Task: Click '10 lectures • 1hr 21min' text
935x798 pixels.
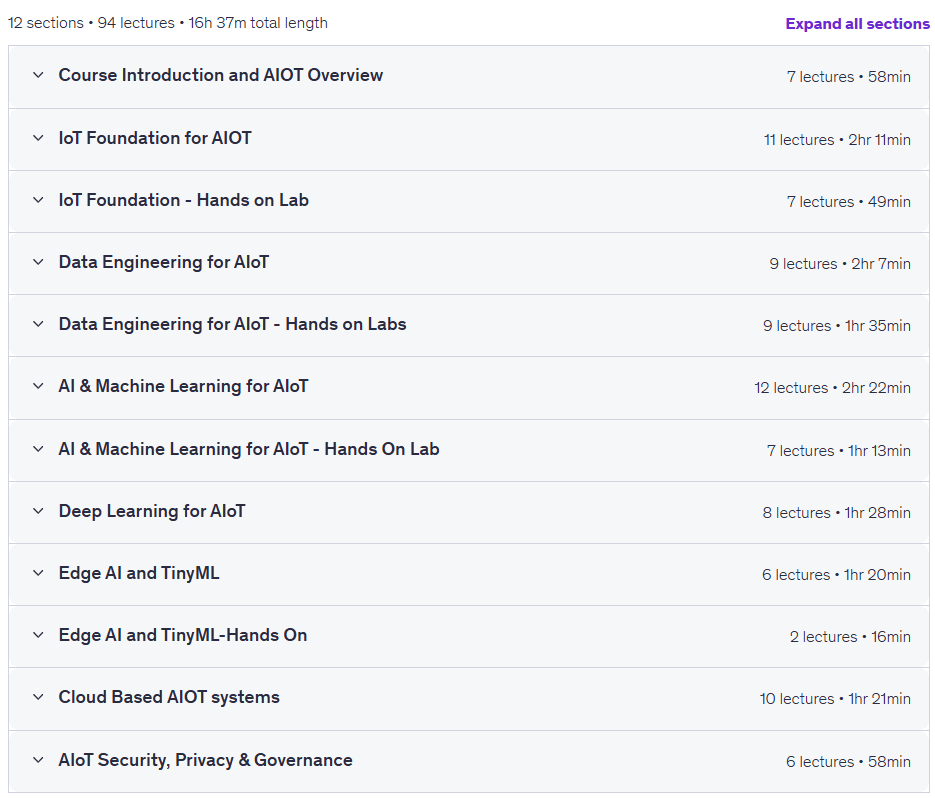Action: (835, 699)
